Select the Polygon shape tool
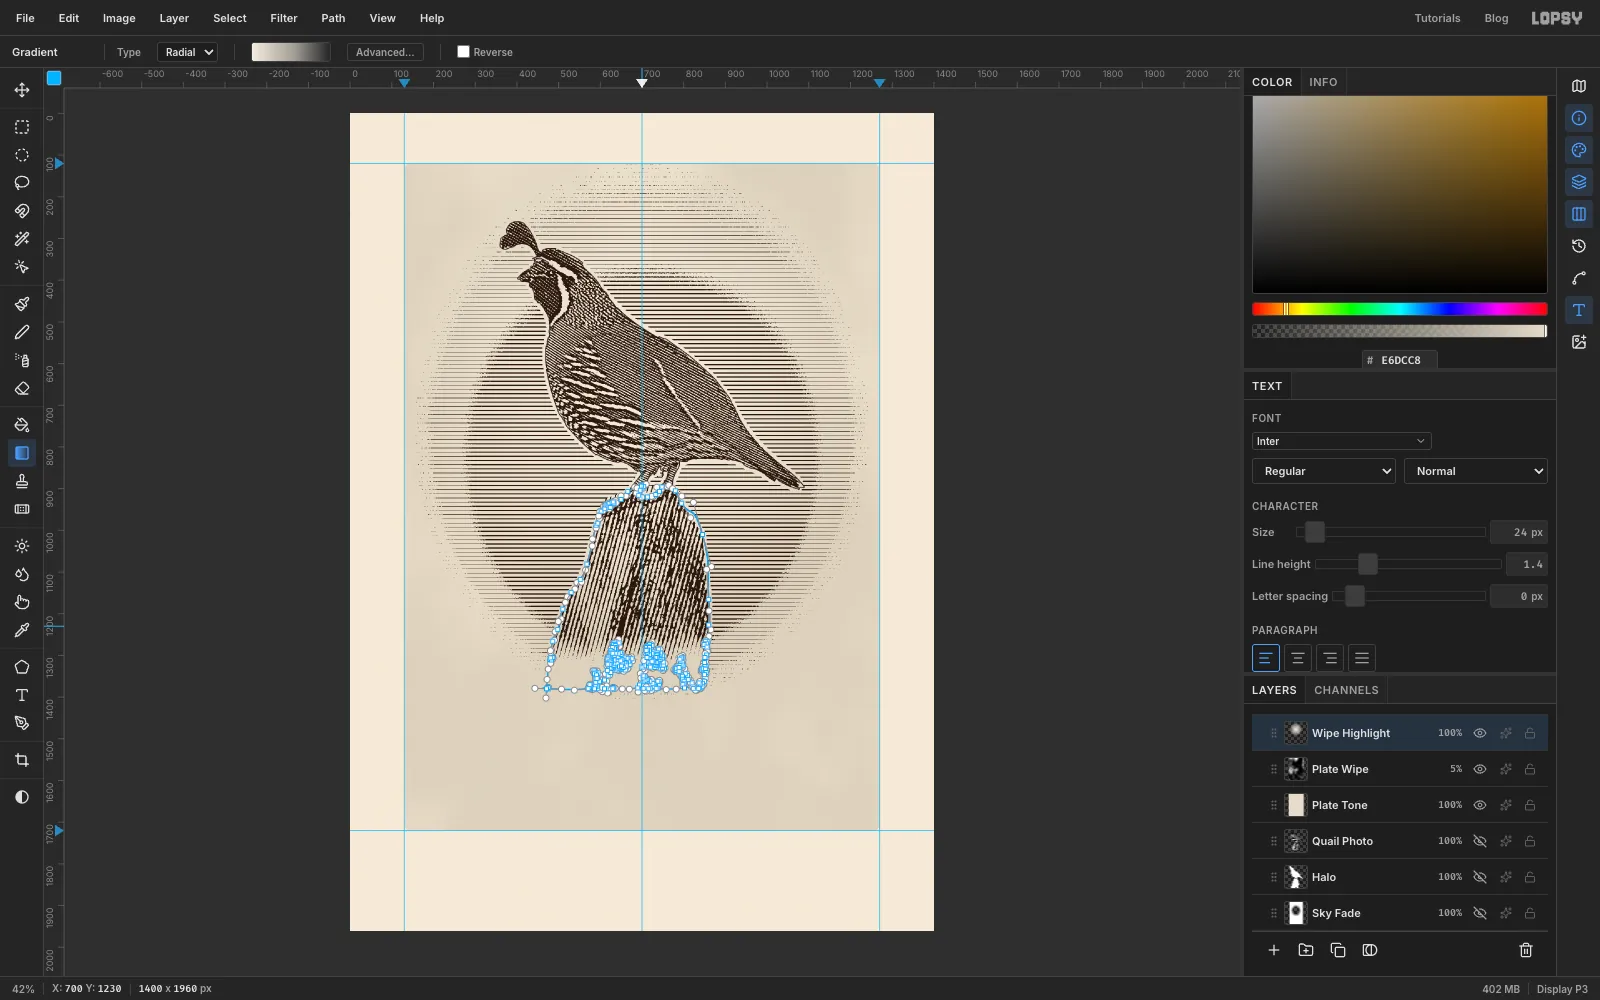The height and width of the screenshot is (1000, 1600). 22,667
